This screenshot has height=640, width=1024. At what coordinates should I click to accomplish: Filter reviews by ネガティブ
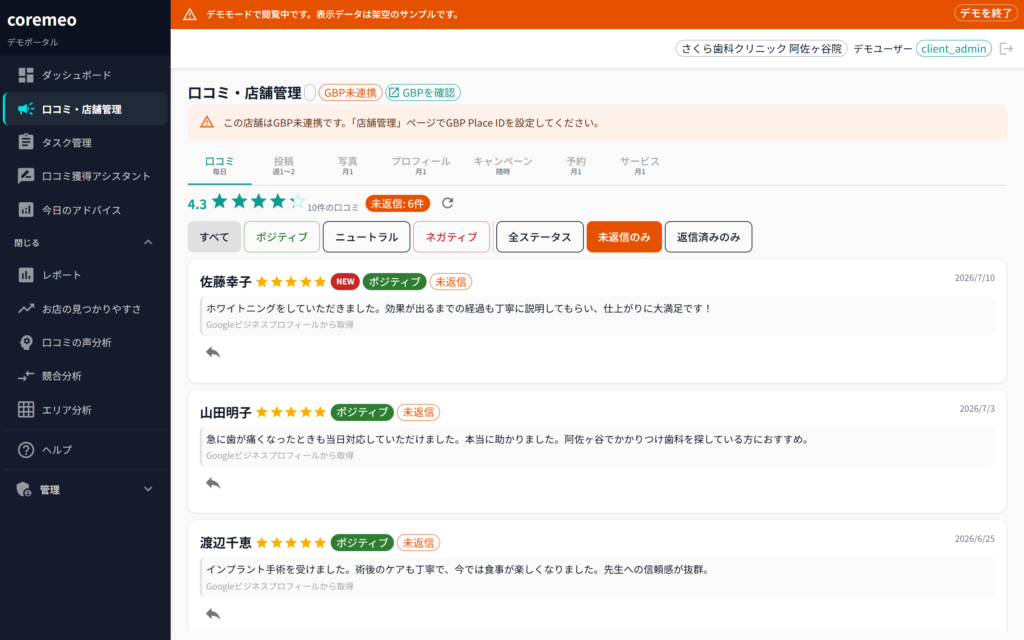point(451,237)
